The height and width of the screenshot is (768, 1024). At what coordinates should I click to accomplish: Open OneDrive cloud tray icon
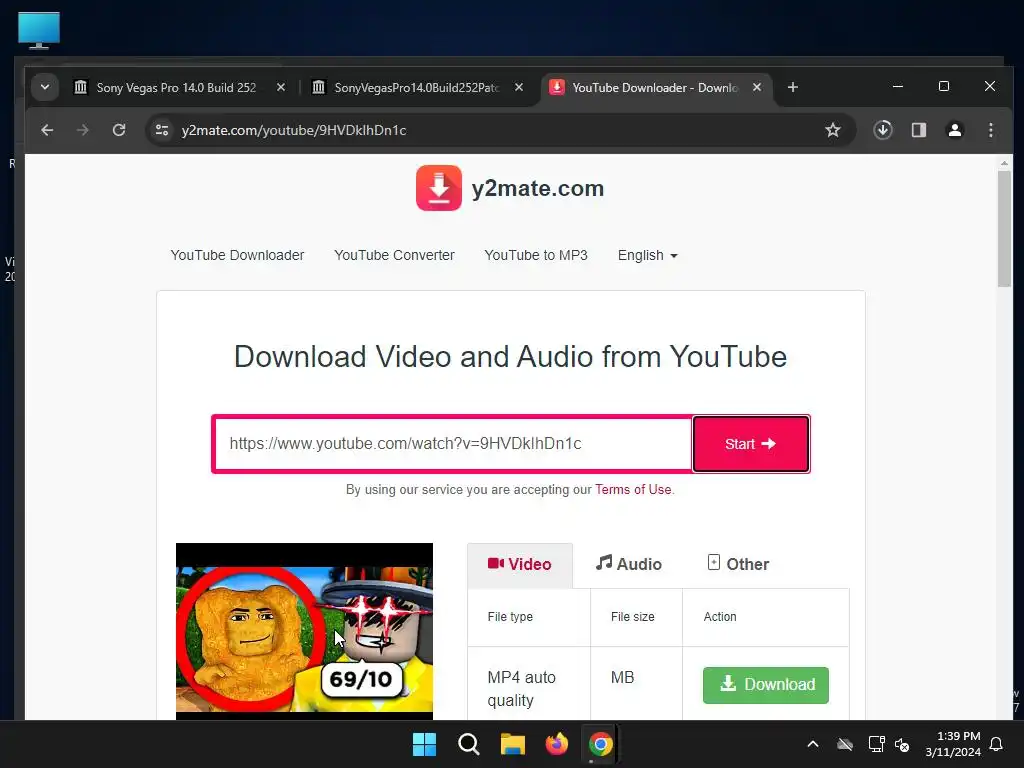(845, 744)
